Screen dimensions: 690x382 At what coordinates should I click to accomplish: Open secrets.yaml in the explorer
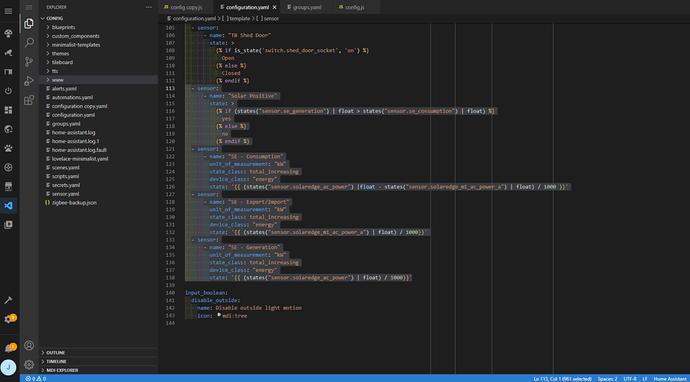point(98,185)
